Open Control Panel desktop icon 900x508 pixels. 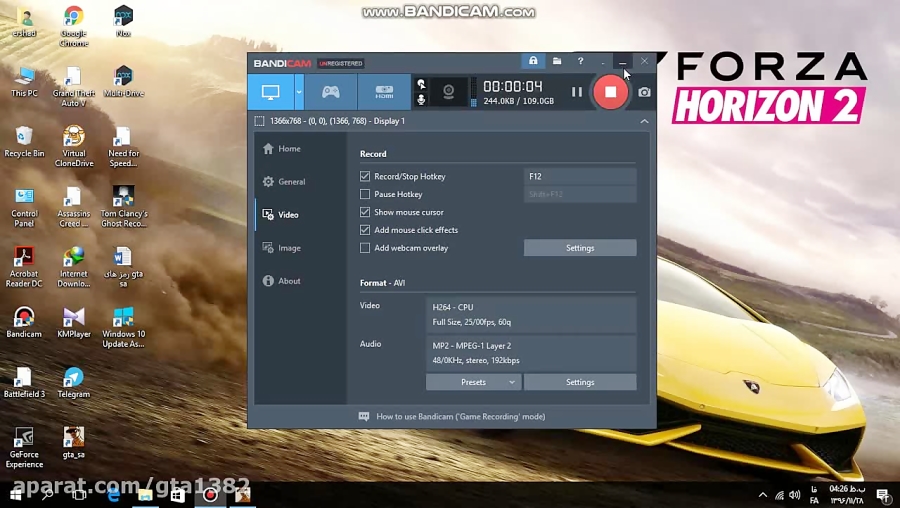pos(24,207)
